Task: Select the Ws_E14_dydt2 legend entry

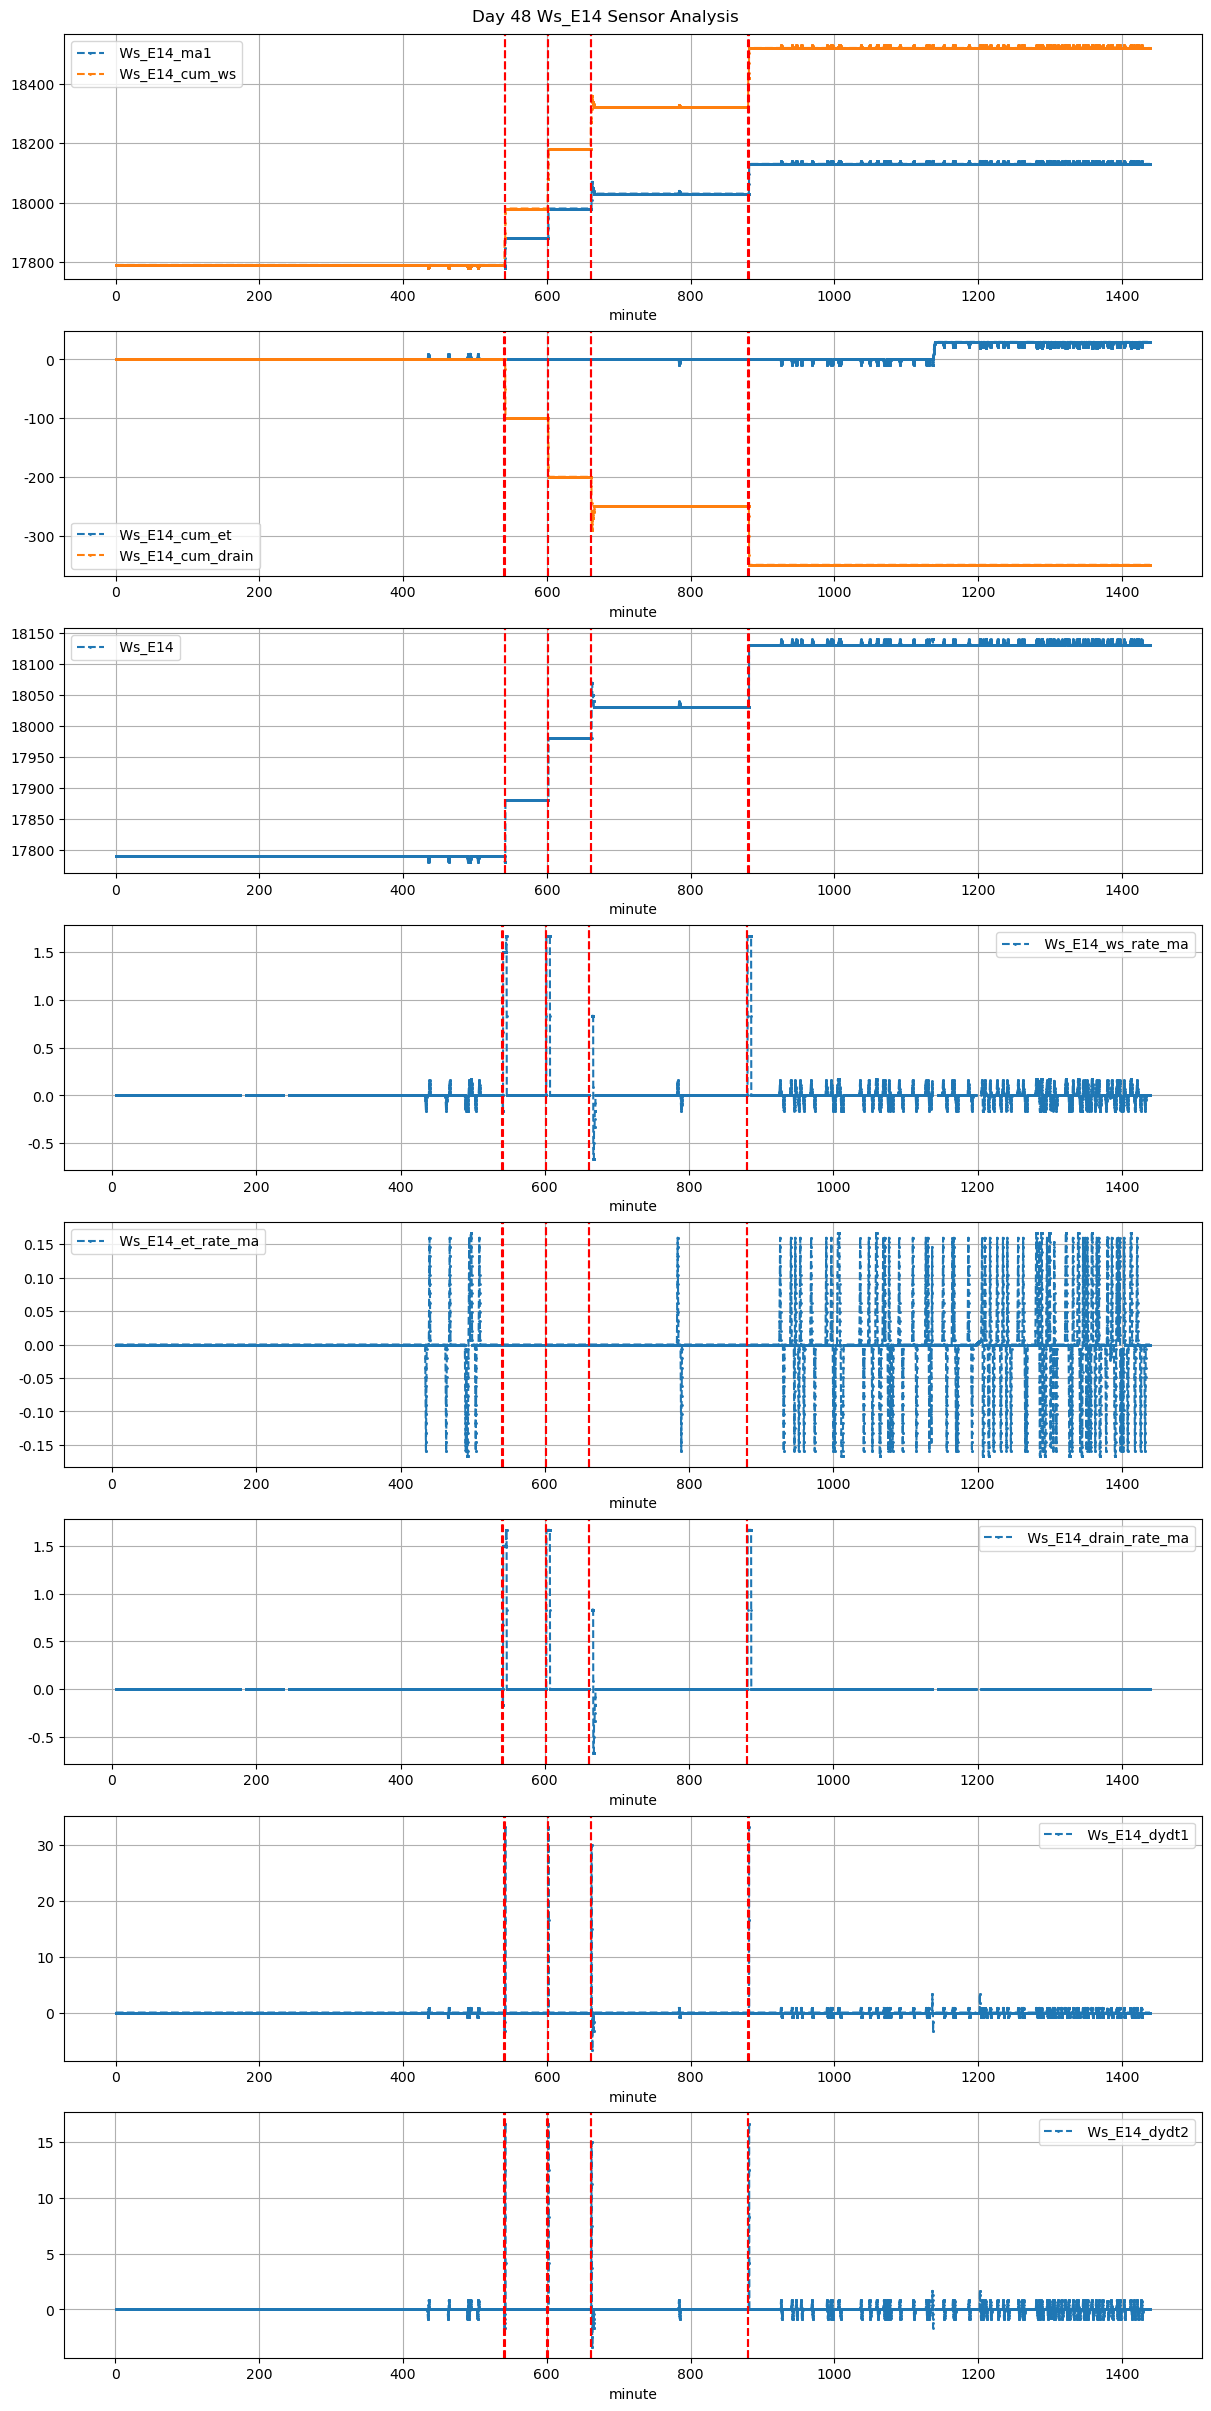Action: coord(1137,2132)
